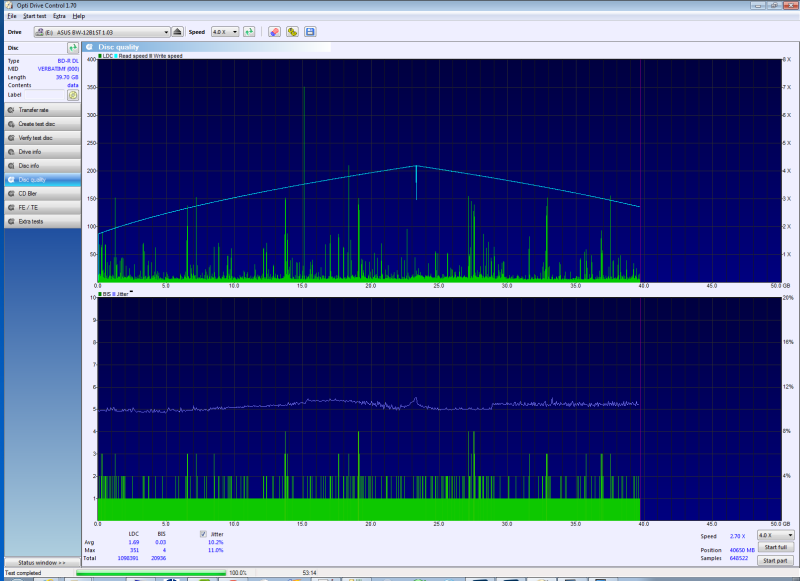Open the Create test disc tool

(x=43, y=124)
